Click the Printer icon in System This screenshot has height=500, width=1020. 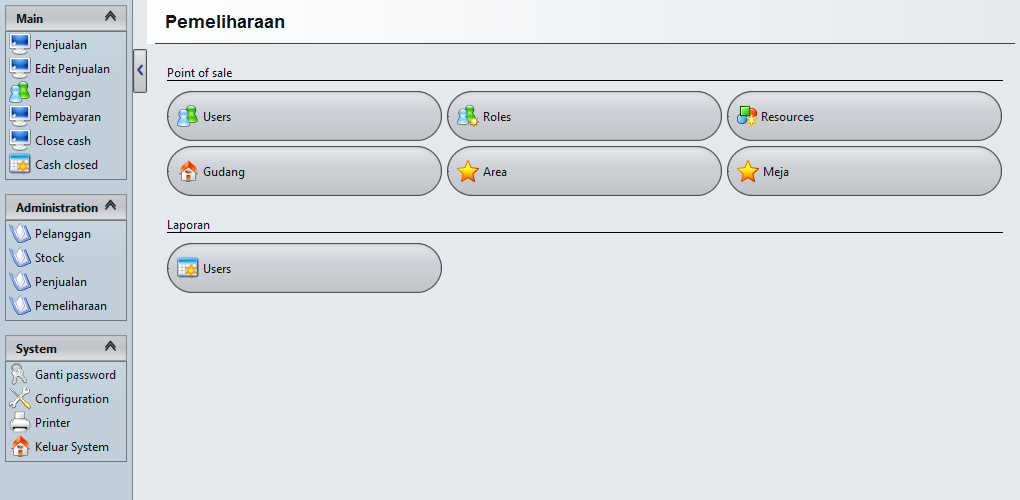20,423
